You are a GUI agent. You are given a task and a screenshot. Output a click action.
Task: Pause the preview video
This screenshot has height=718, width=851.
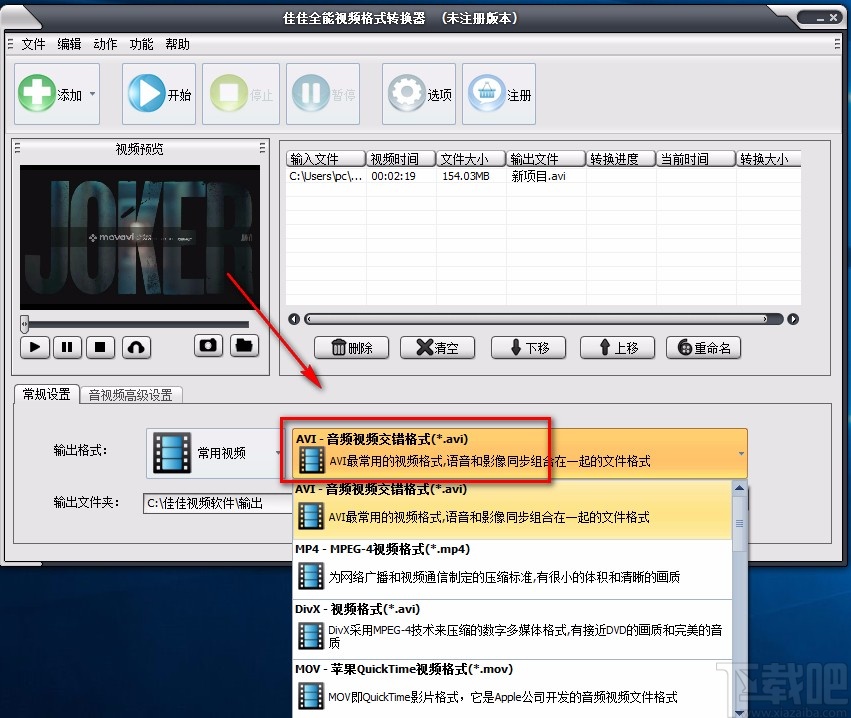click(67, 347)
